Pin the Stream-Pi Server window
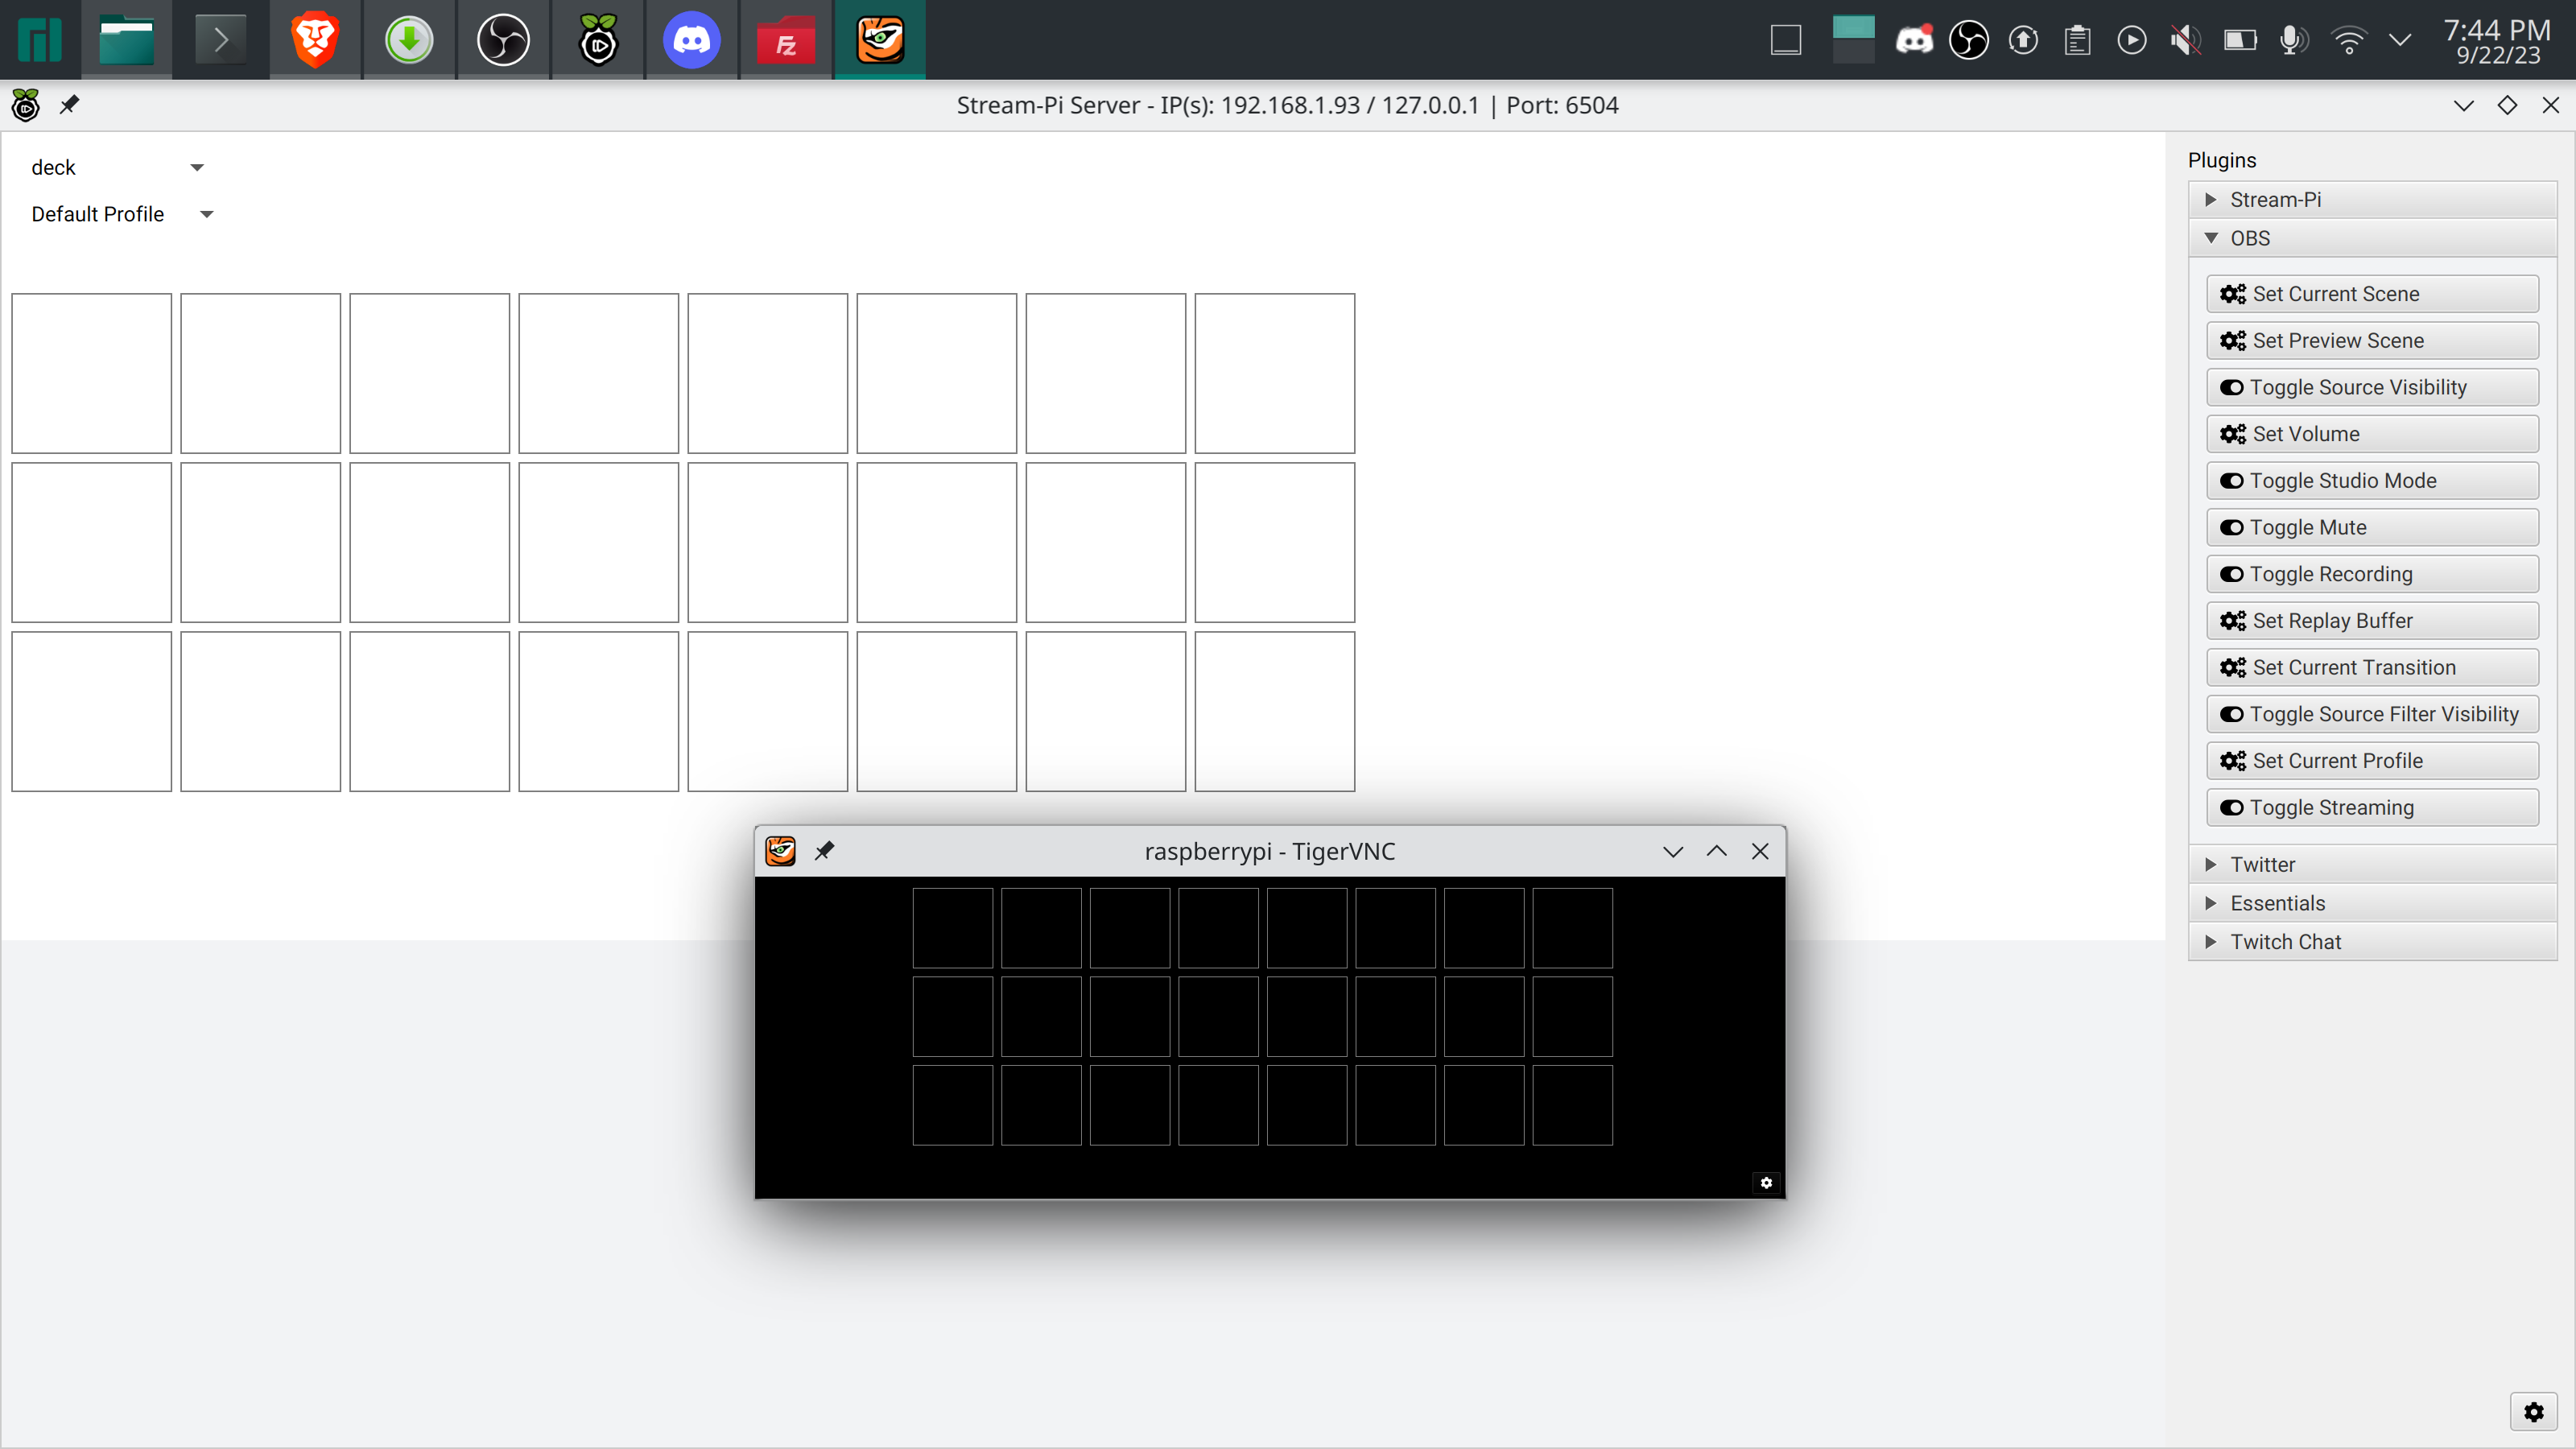Image resolution: width=2576 pixels, height=1449 pixels. tap(69, 105)
